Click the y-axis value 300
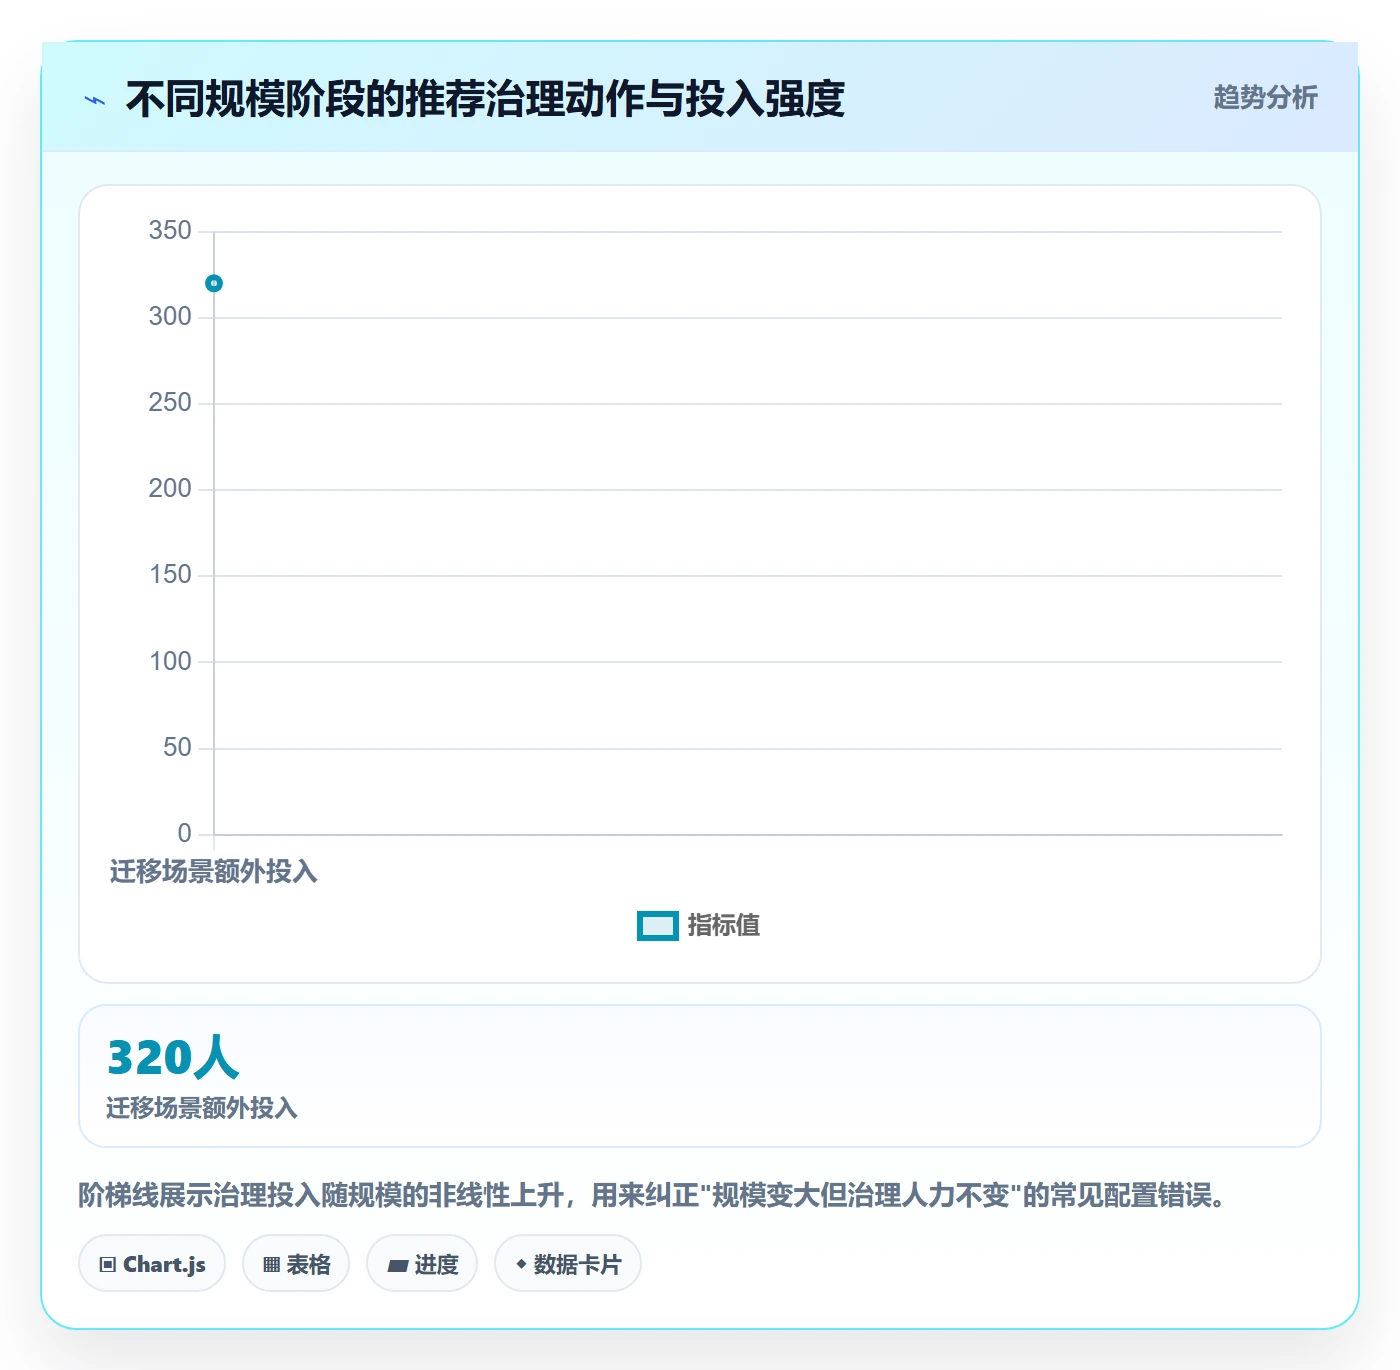This screenshot has height=1370, width=1400. click(x=170, y=317)
